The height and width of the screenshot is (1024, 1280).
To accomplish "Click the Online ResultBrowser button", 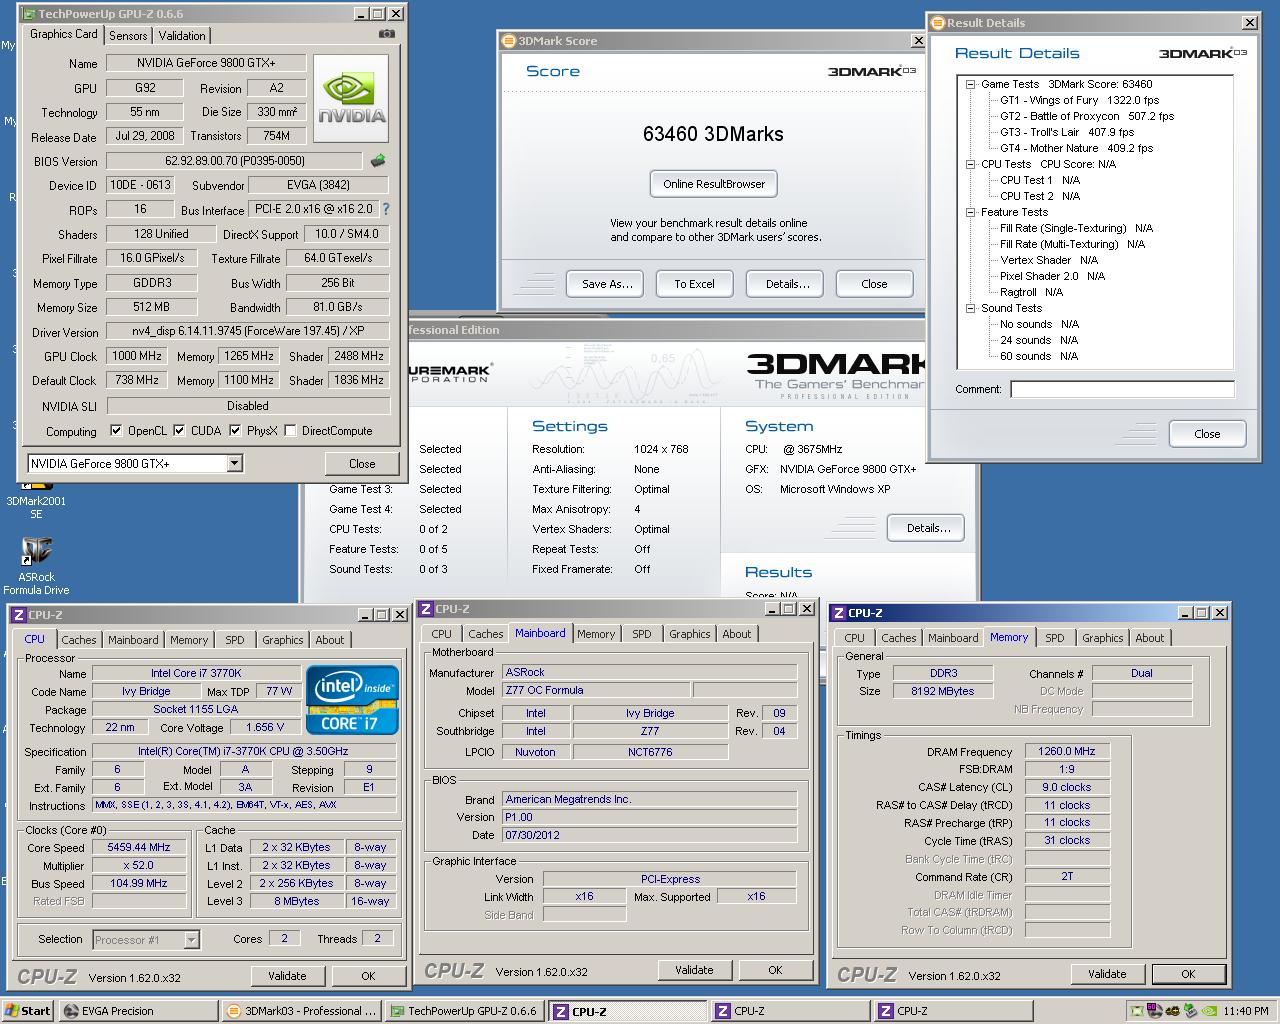I will coord(713,184).
